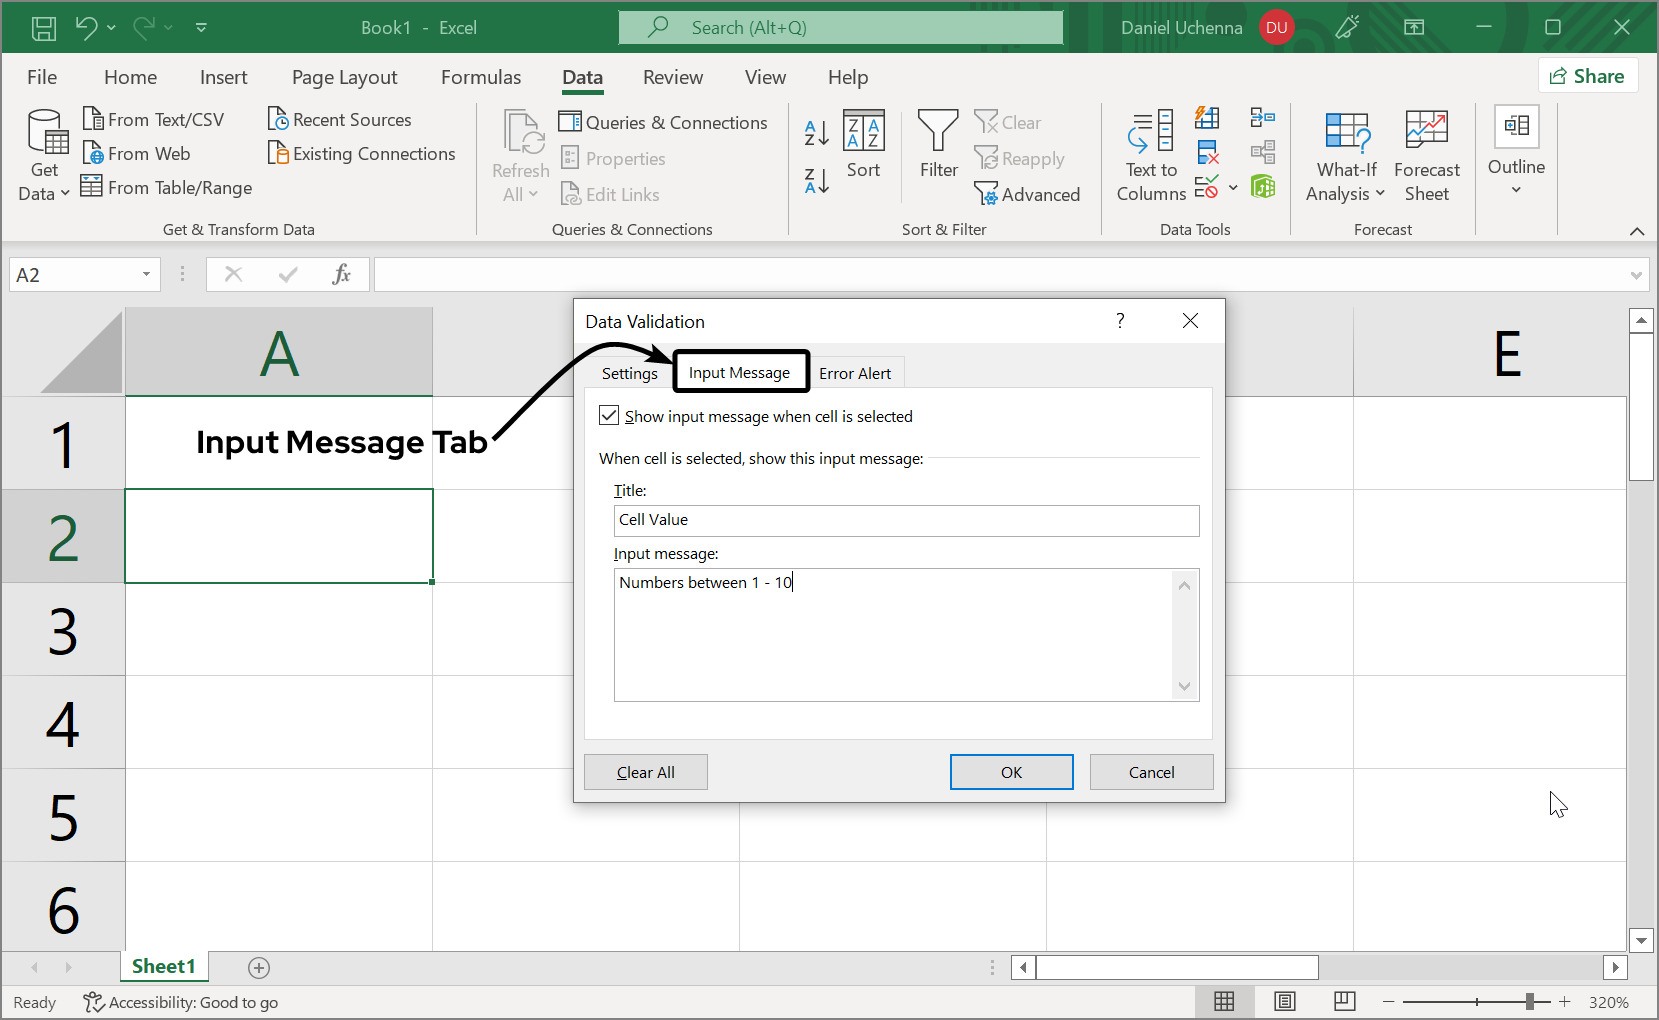Open the Review ribbon tab
Image resolution: width=1659 pixels, height=1020 pixels.
pyautogui.click(x=673, y=77)
